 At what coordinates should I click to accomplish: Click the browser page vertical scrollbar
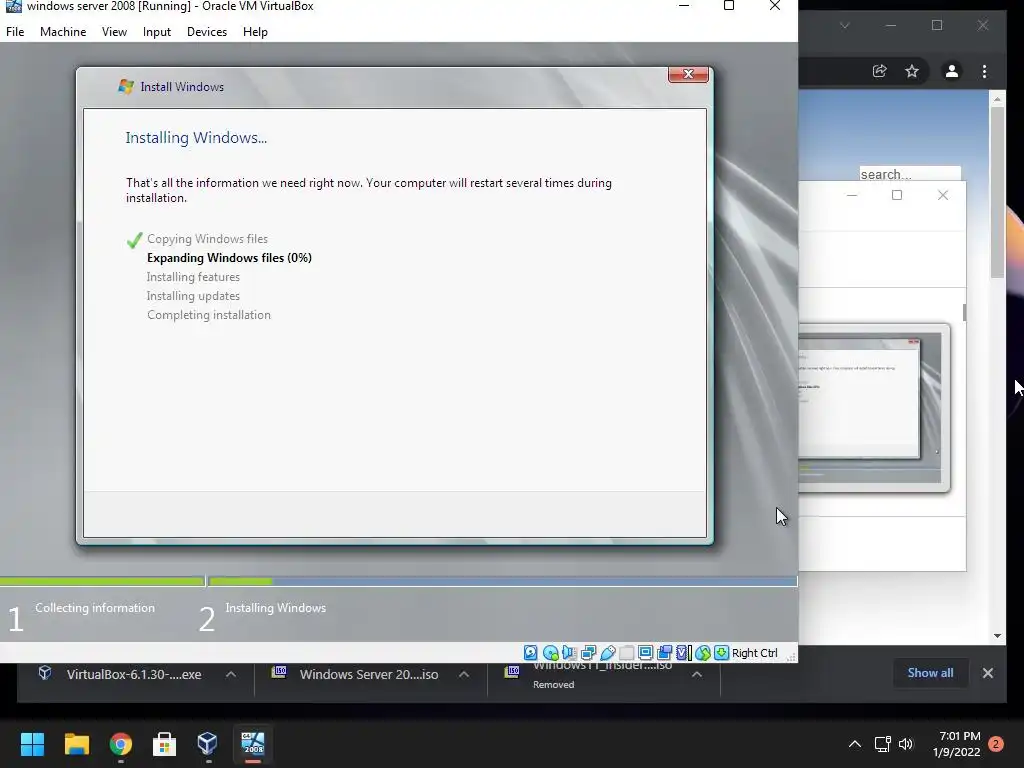(x=997, y=193)
